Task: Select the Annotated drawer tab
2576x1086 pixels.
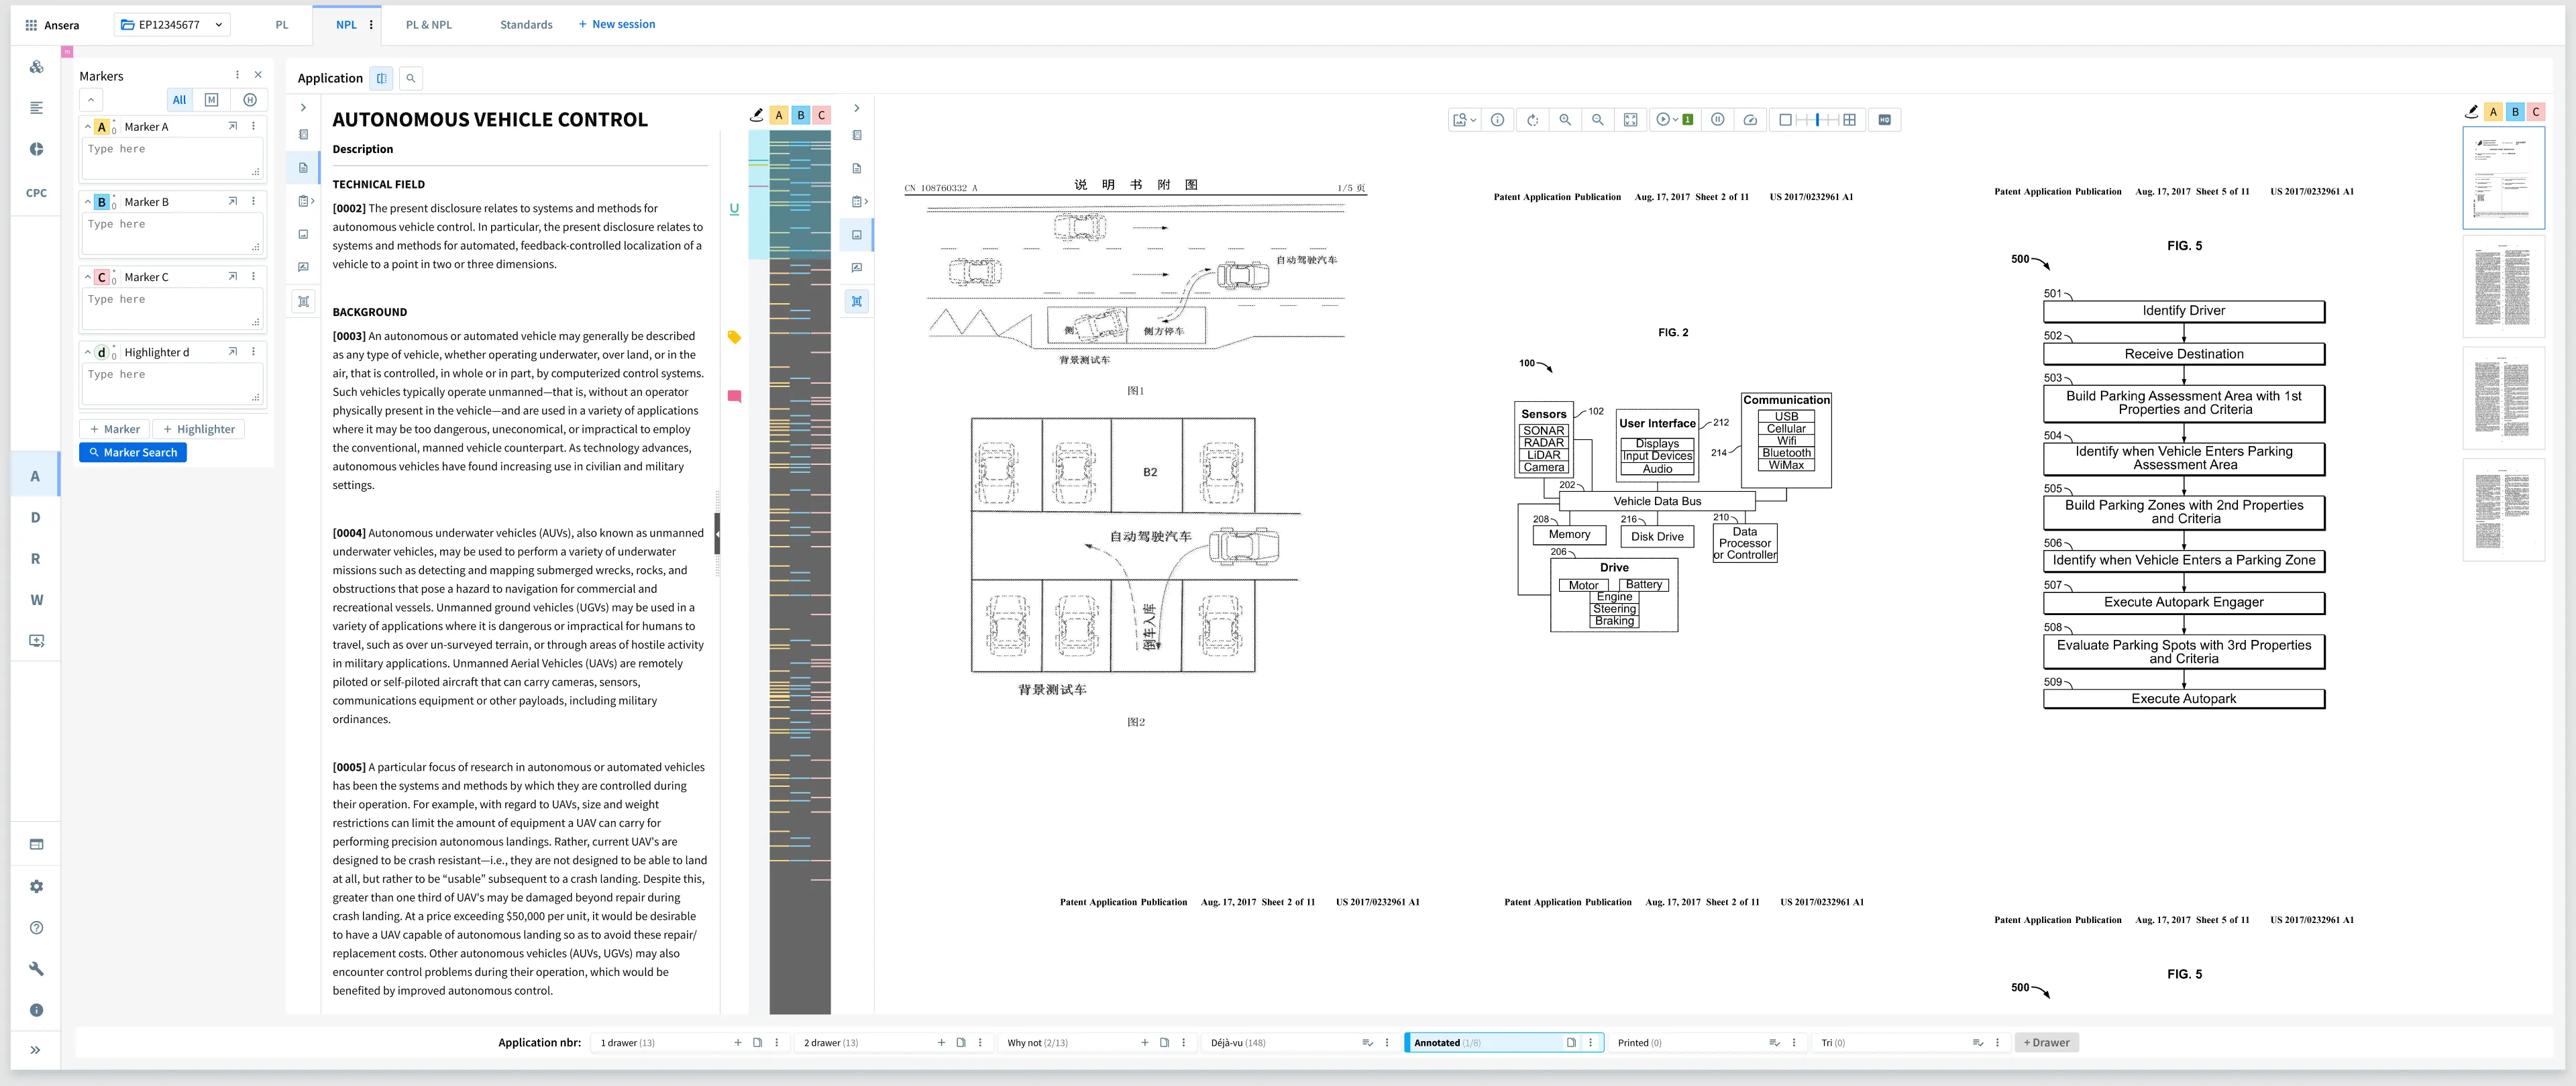Action: [x=1504, y=1042]
